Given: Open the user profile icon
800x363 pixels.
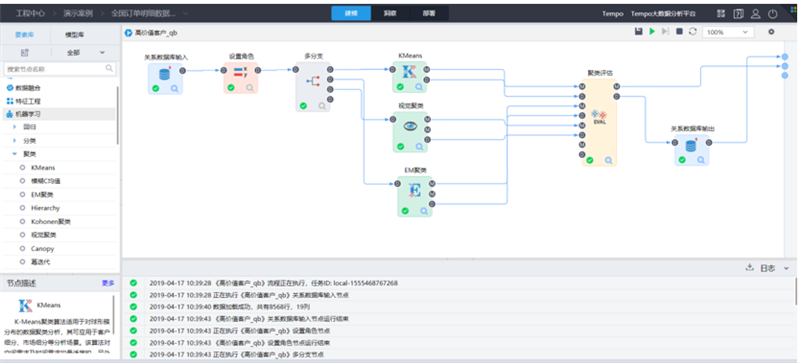Looking at the screenshot, I should point(756,14).
